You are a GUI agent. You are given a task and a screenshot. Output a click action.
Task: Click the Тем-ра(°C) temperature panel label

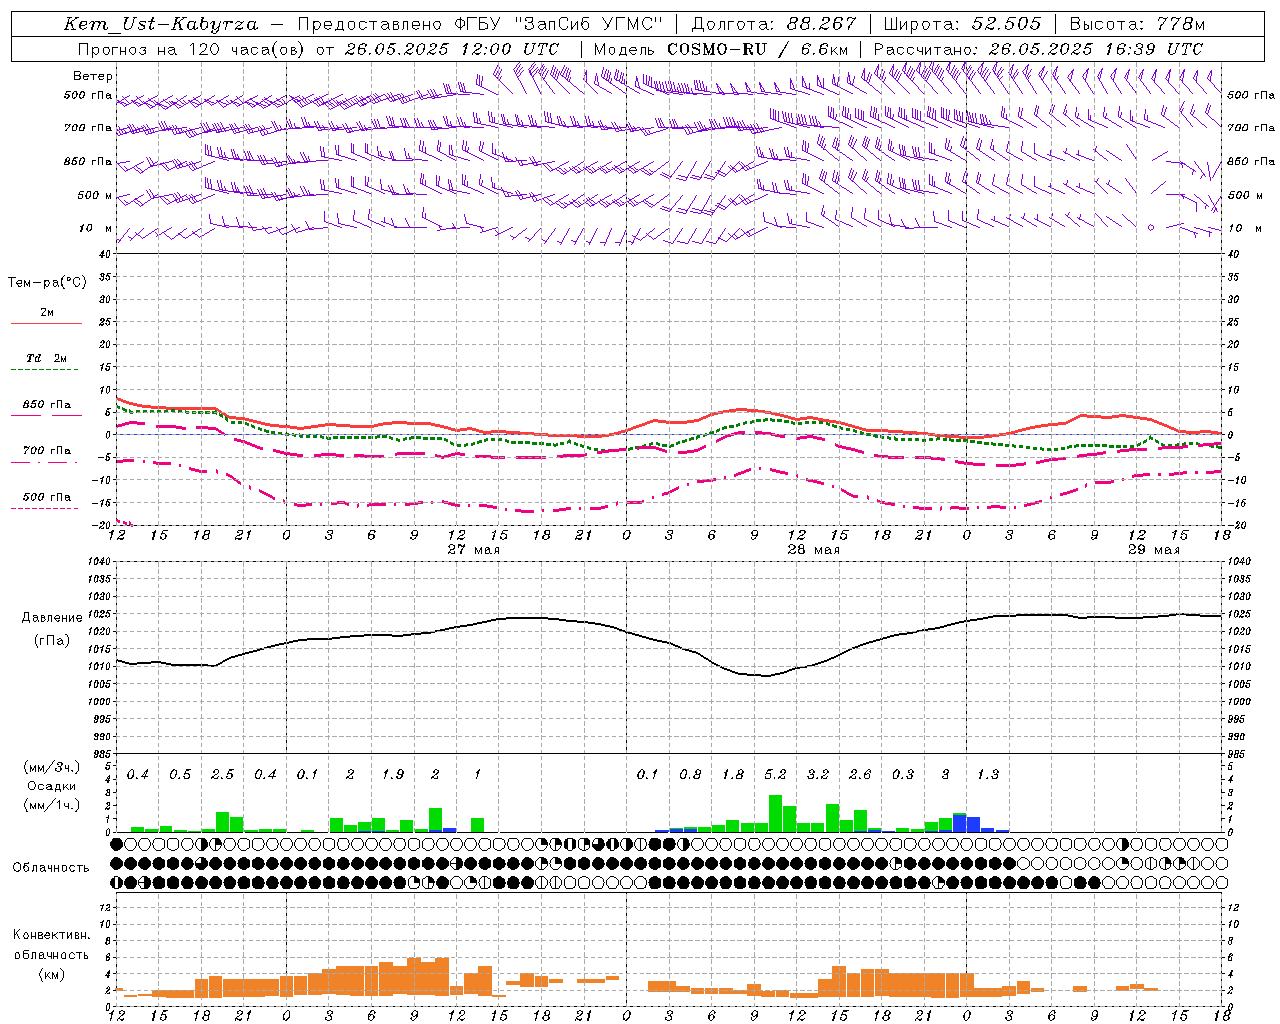tap(47, 283)
